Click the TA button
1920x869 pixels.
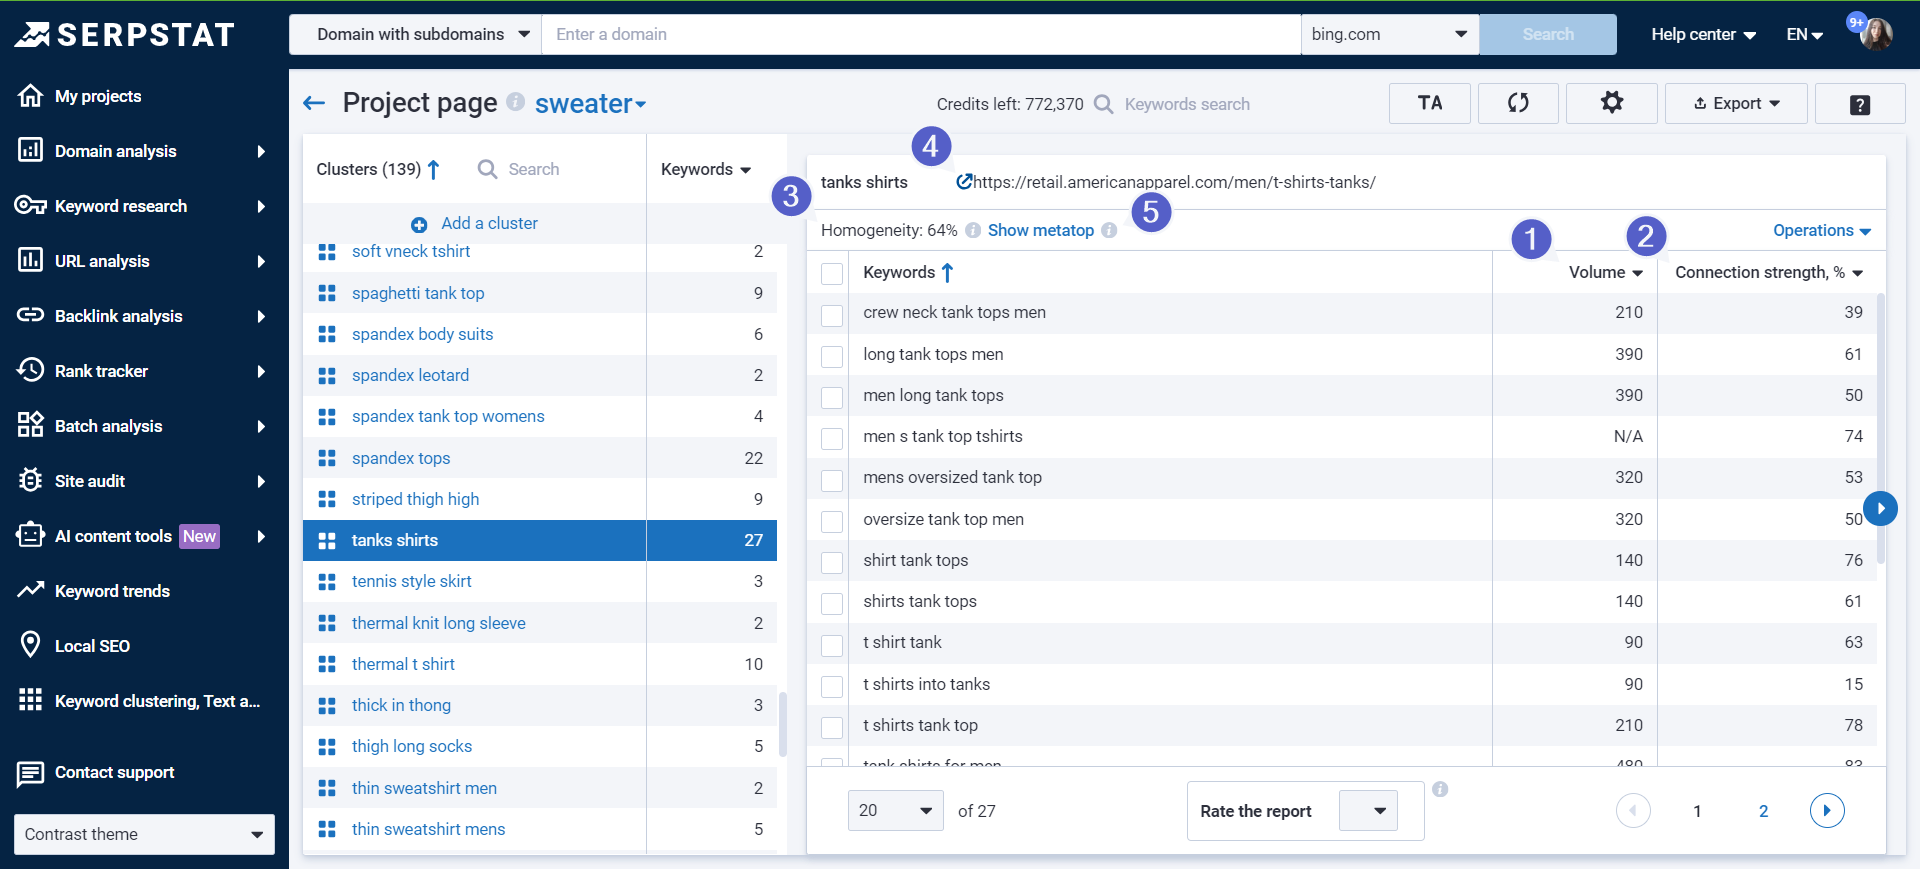pyautogui.click(x=1430, y=103)
